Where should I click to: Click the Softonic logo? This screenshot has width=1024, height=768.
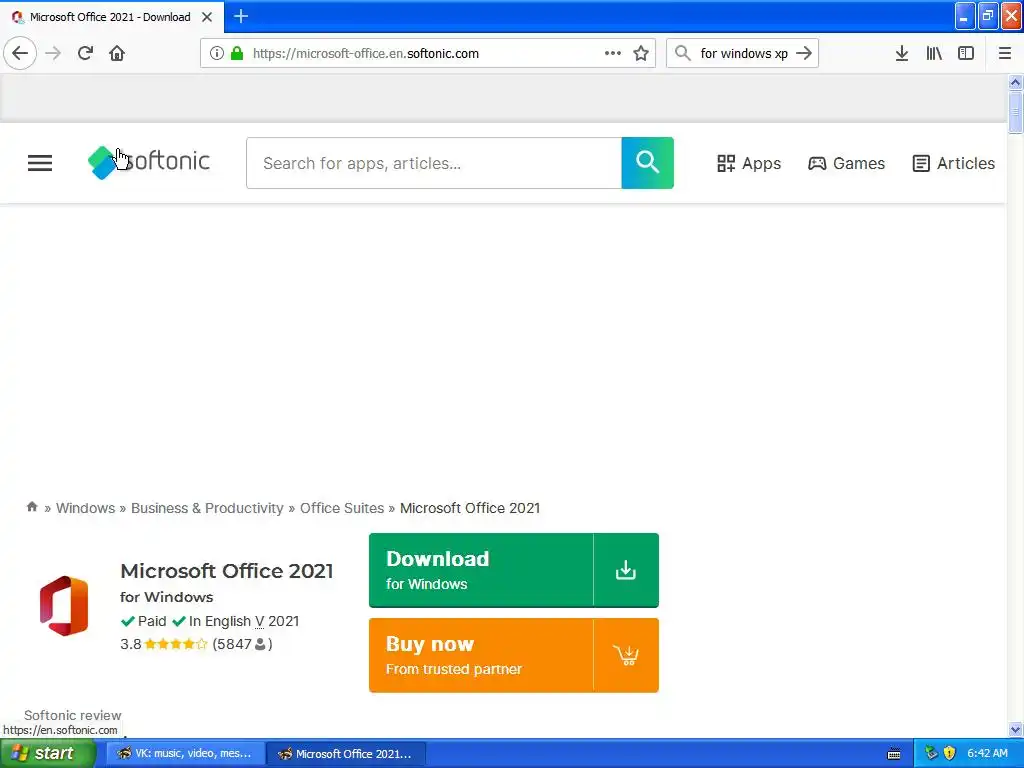pos(149,162)
